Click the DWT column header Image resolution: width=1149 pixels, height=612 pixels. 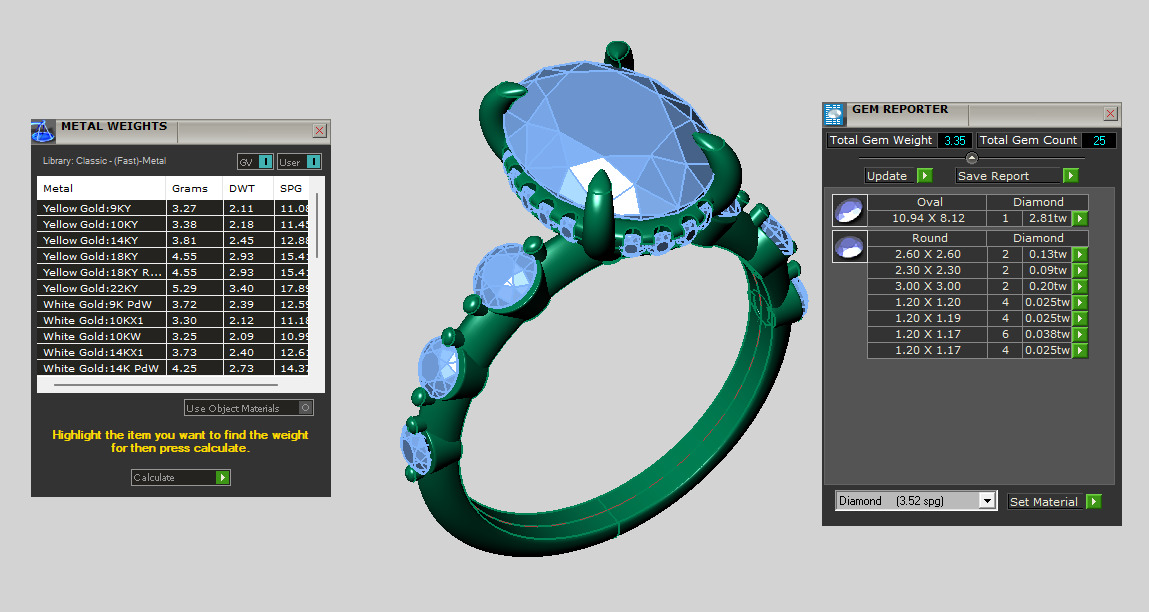tap(248, 188)
